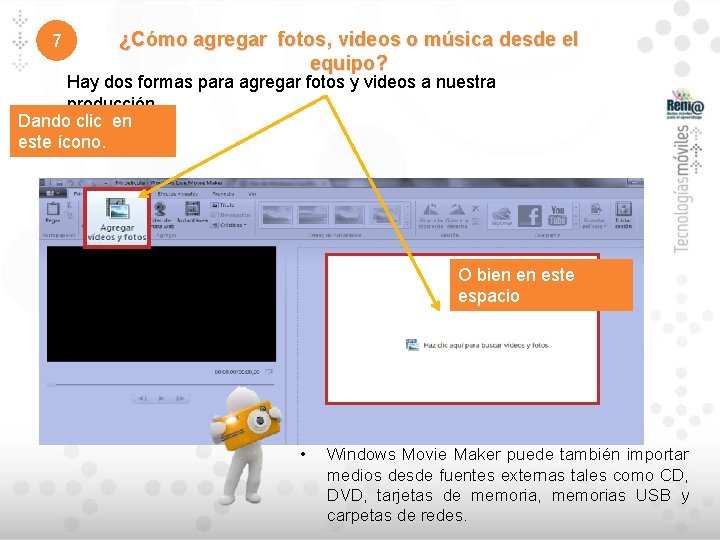Click the previous frame button
The height and width of the screenshot is (540, 720).
point(142,399)
